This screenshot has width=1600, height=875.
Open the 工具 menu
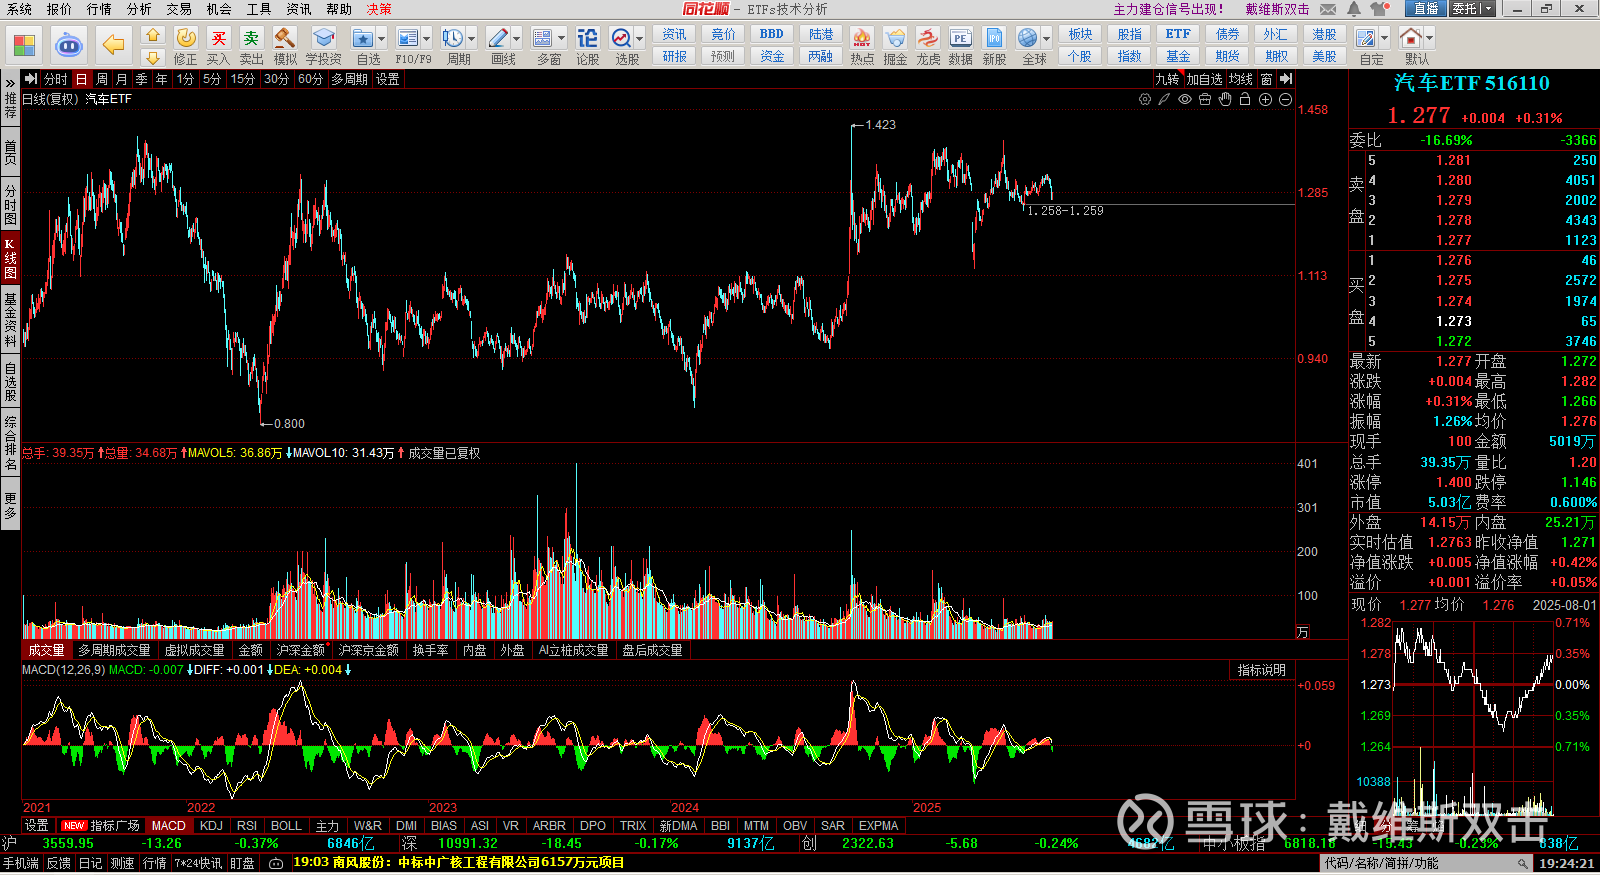259,9
